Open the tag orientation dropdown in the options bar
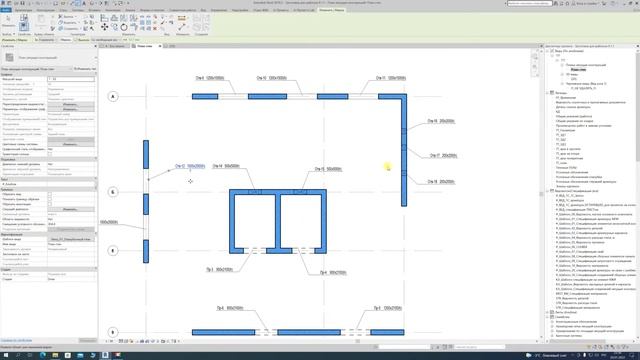This screenshot has width=640, height=360. [44, 40]
